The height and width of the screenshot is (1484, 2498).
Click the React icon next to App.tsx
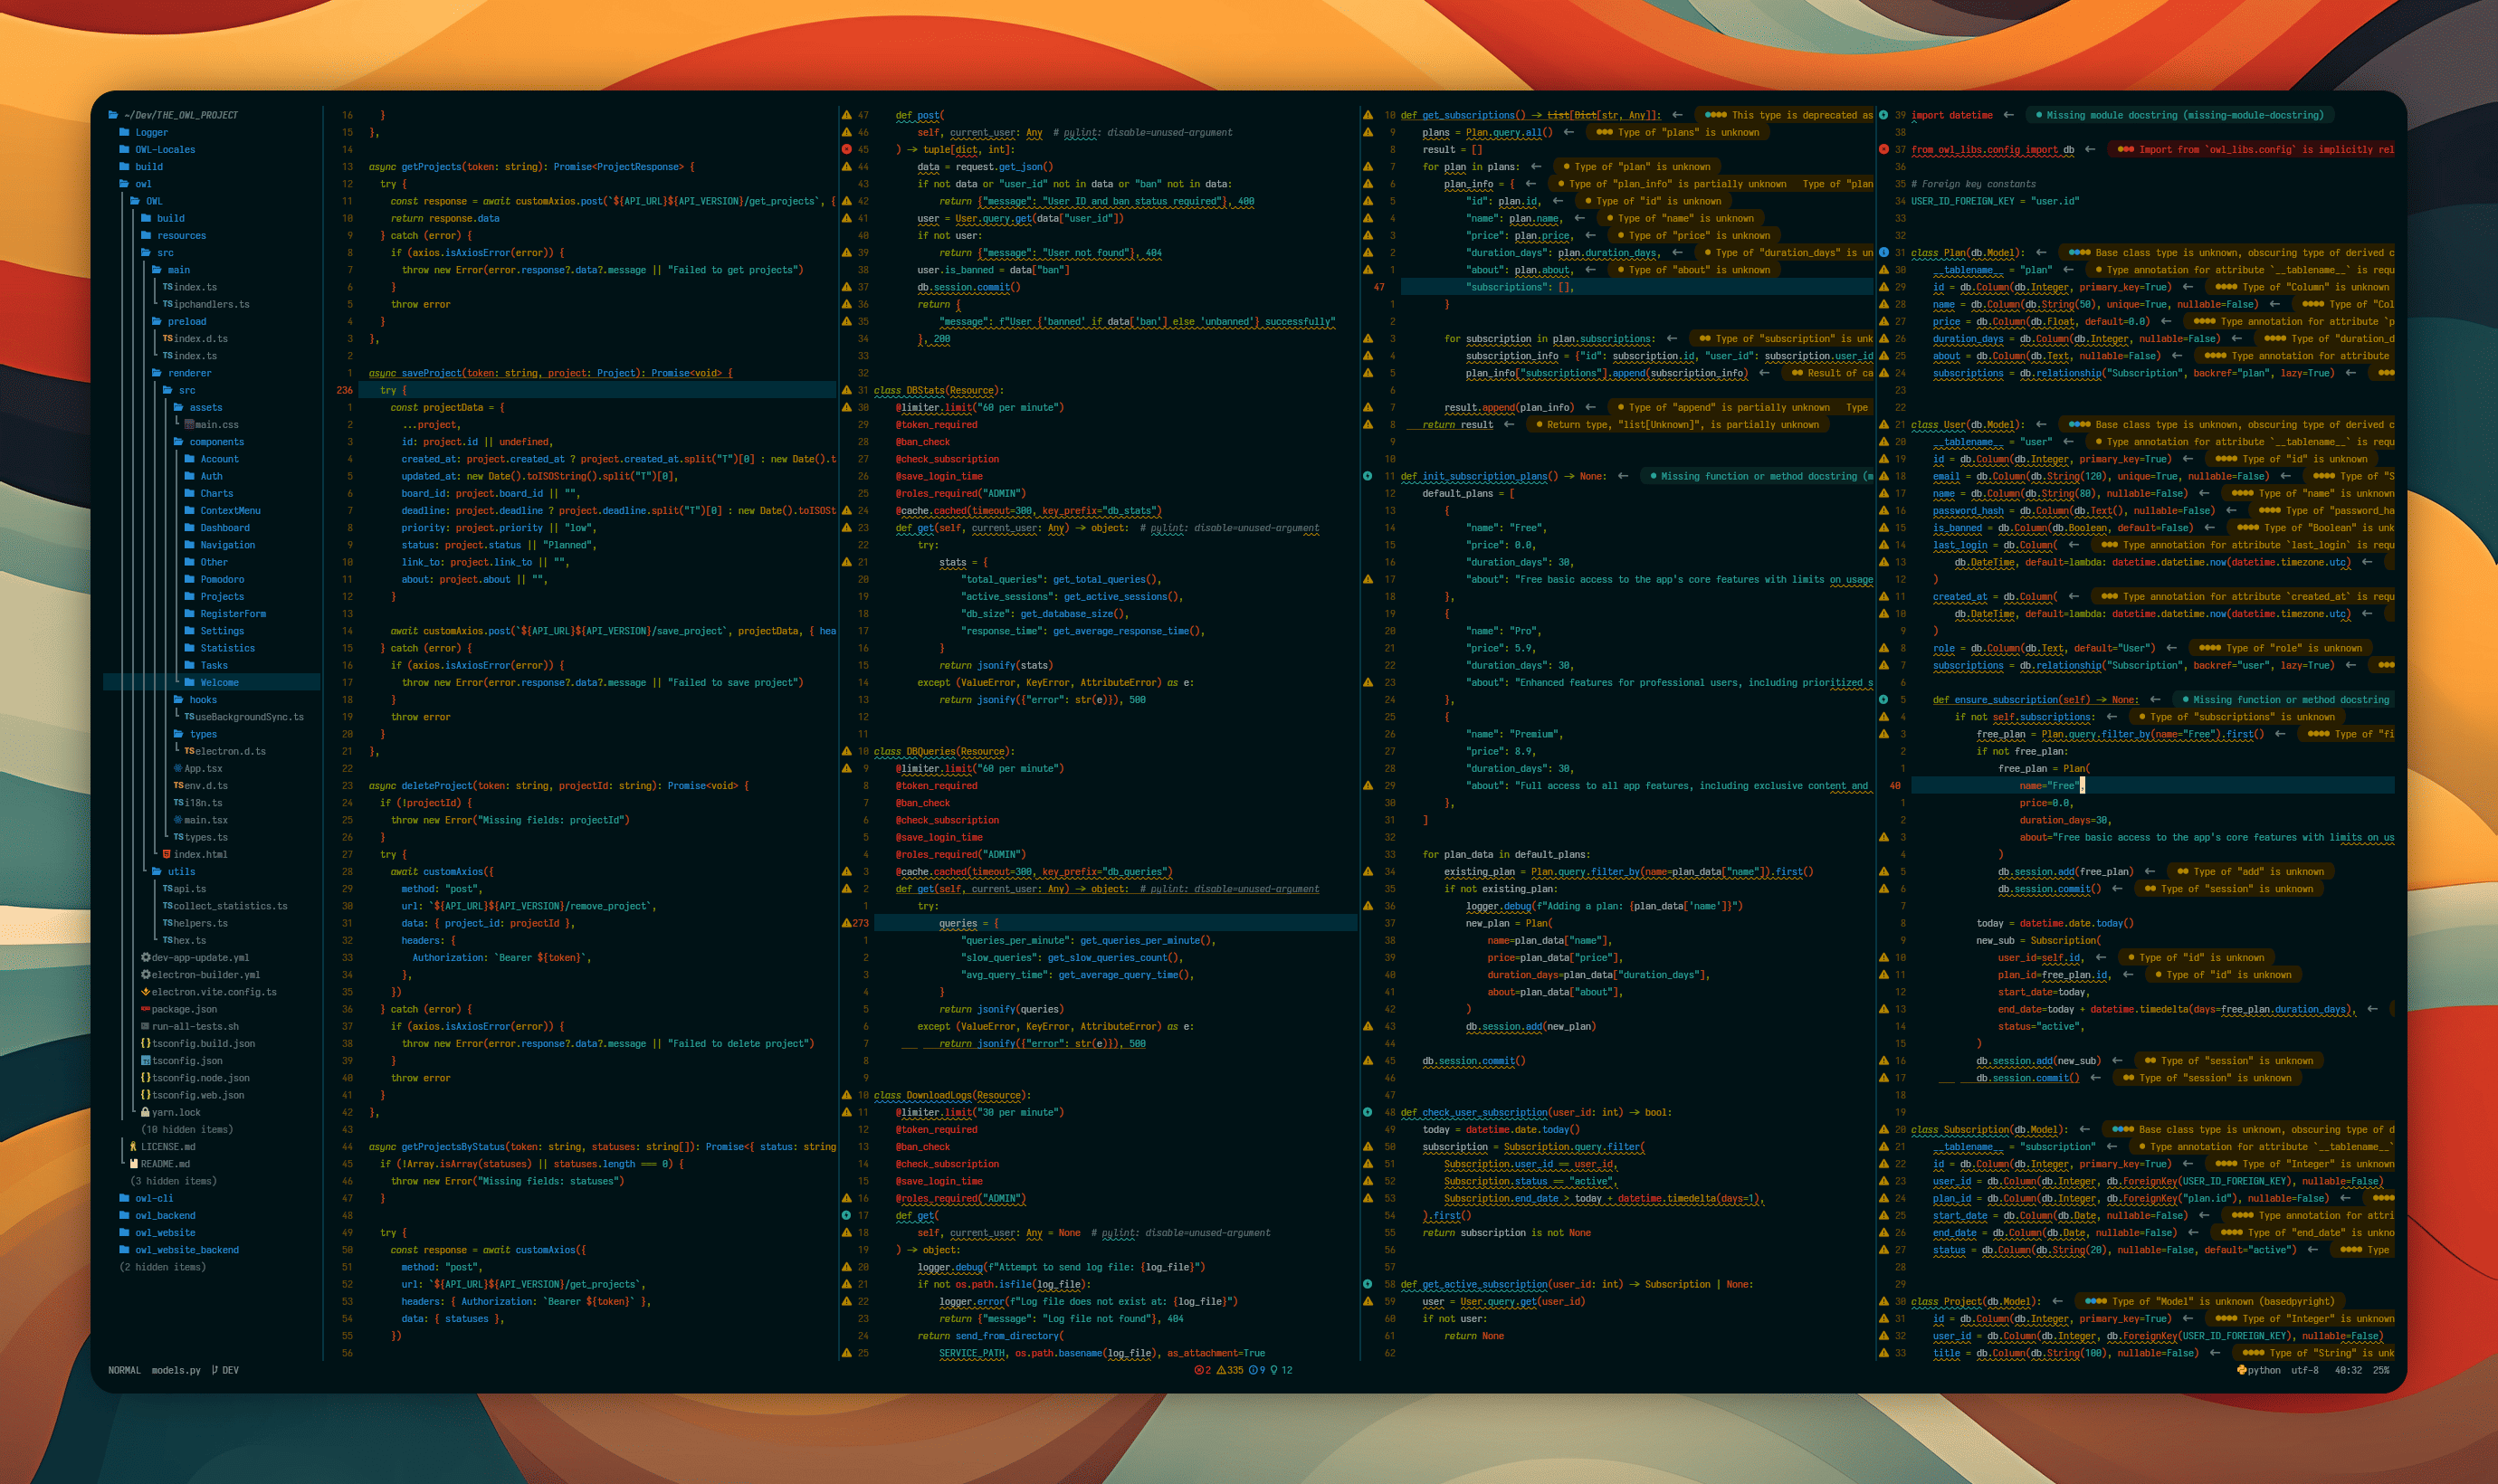click(x=178, y=768)
